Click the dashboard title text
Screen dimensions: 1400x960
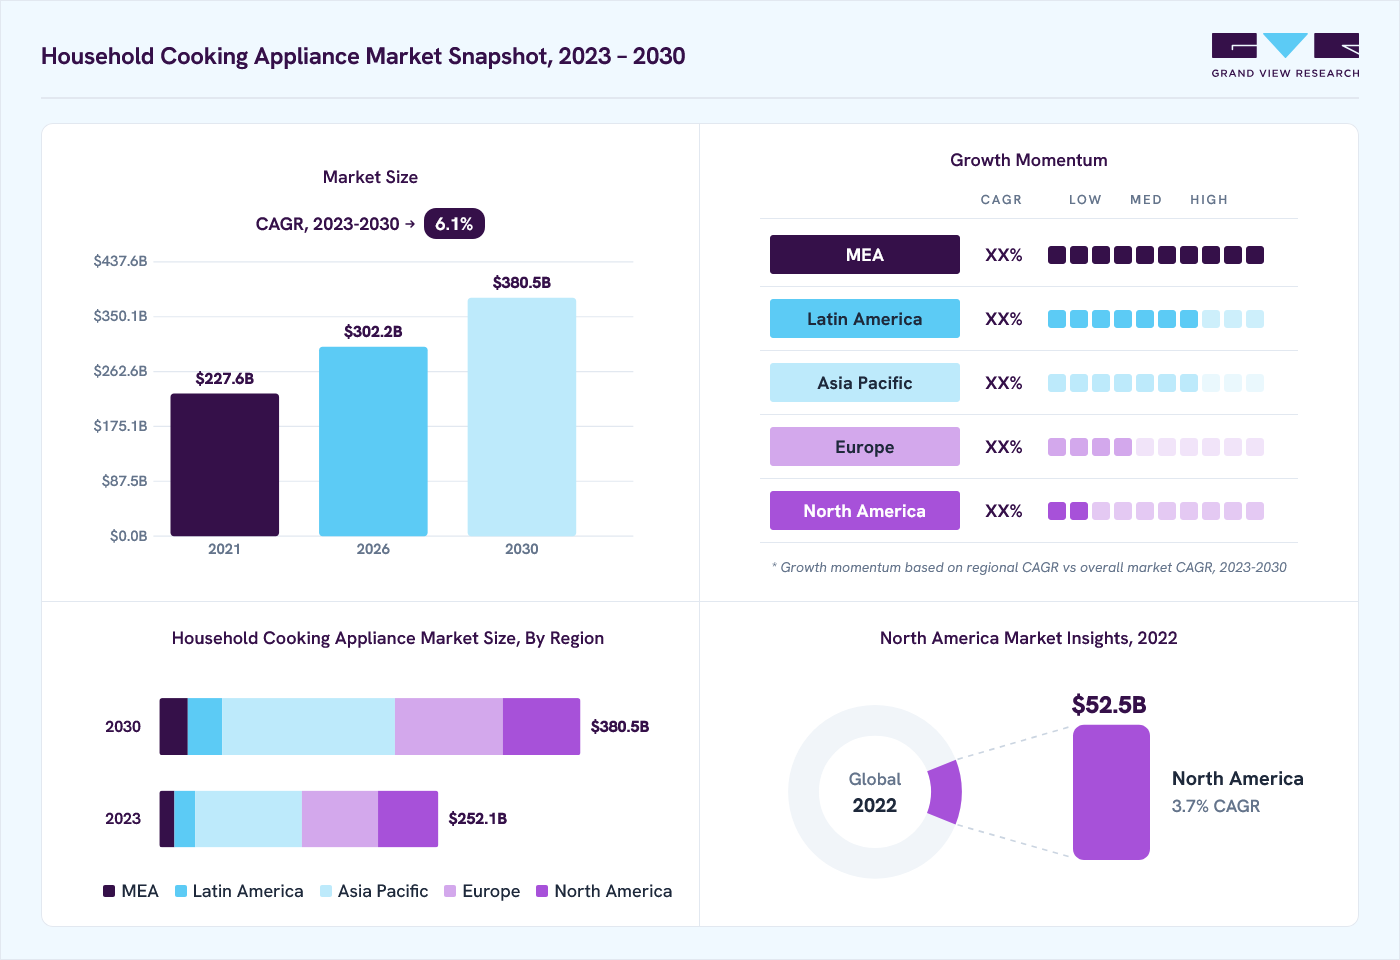pos(363,56)
